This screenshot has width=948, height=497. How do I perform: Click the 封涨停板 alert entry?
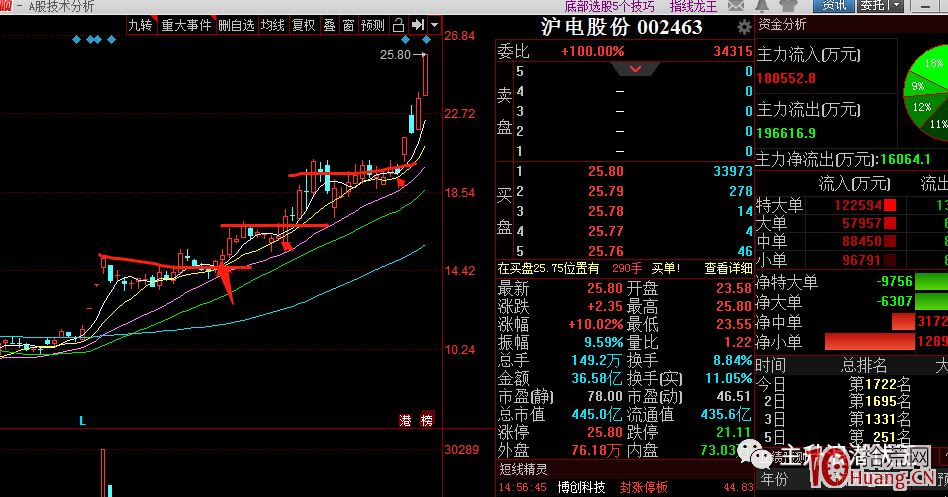(643, 487)
